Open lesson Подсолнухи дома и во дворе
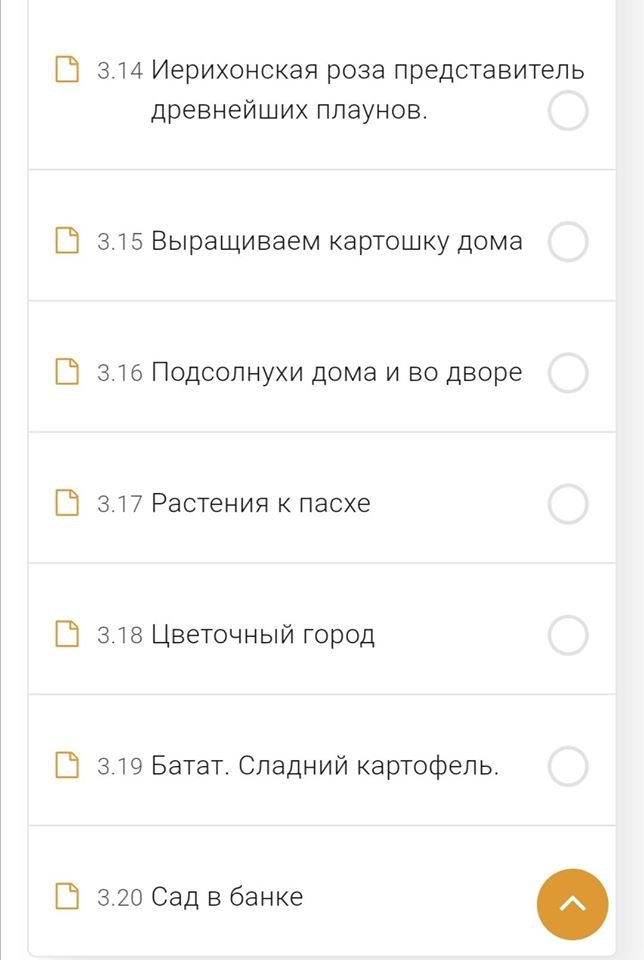This screenshot has width=644, height=960. [336, 372]
